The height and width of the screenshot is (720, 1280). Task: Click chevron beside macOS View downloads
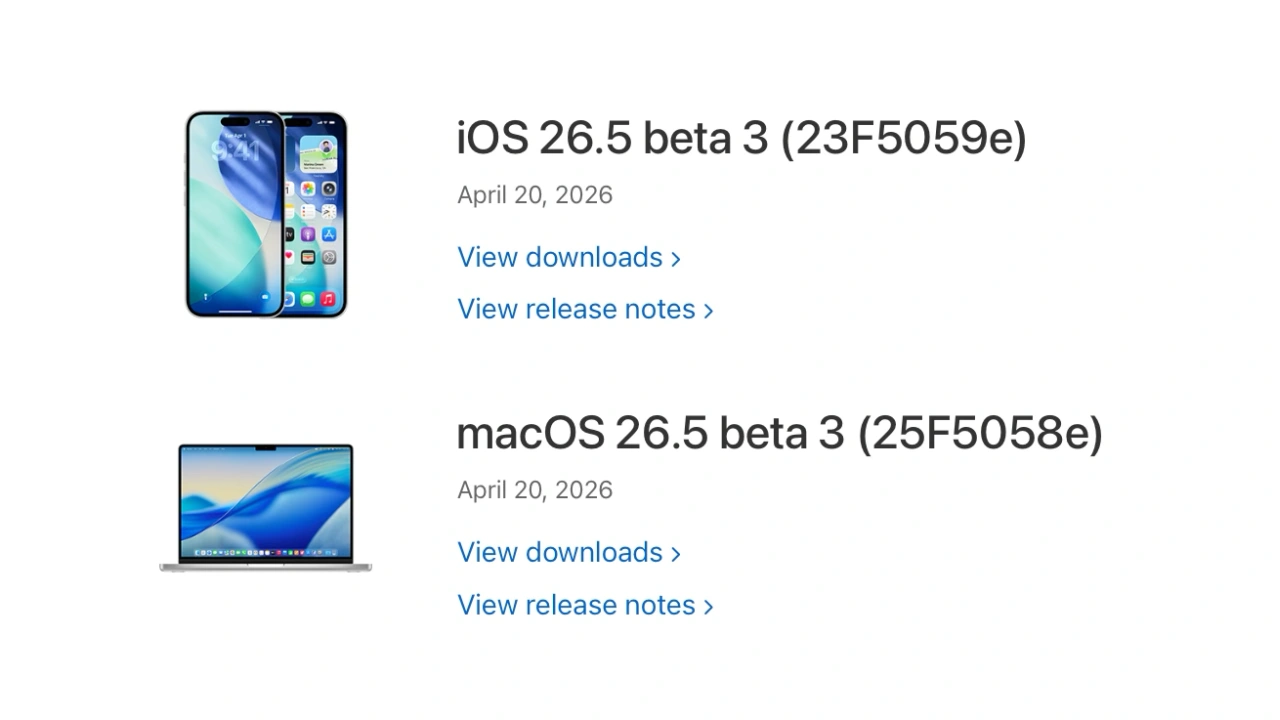tap(676, 554)
